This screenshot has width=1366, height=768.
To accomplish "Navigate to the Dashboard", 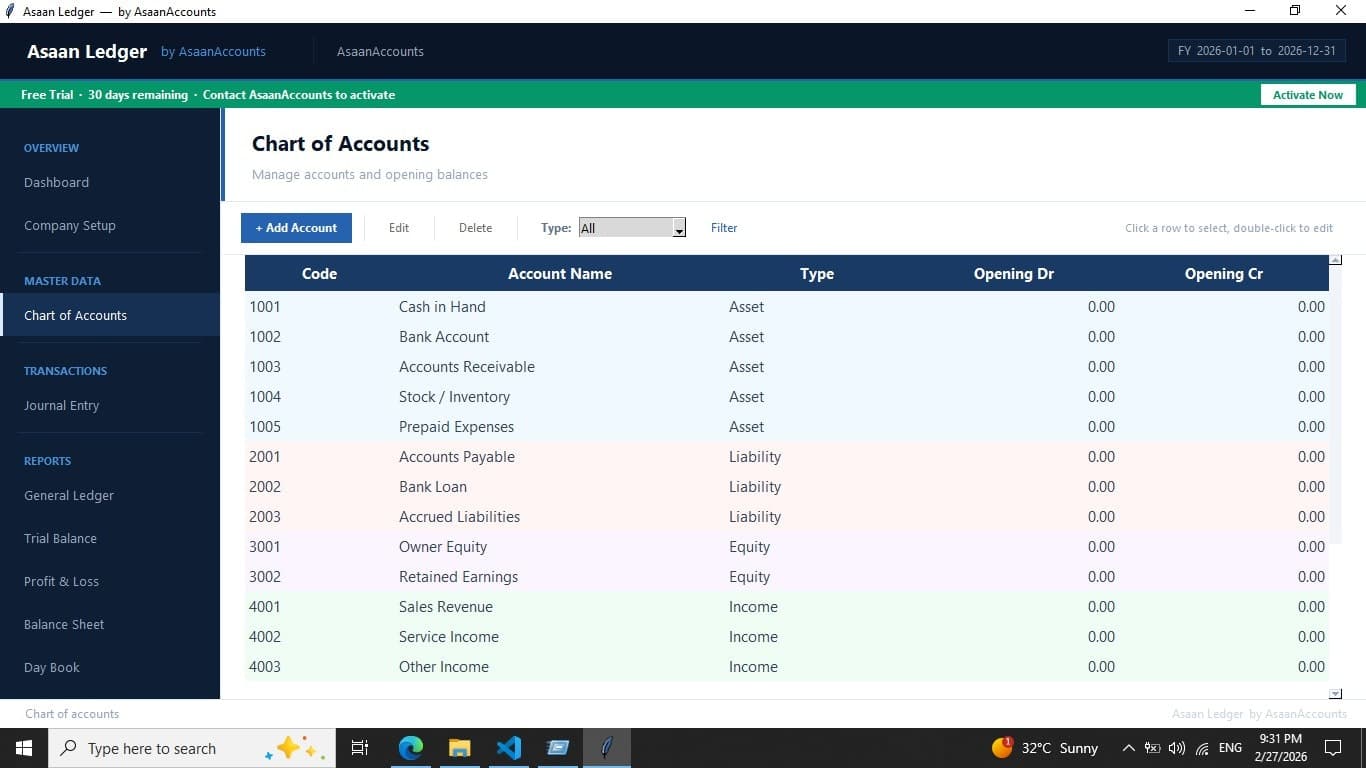I will (56, 182).
